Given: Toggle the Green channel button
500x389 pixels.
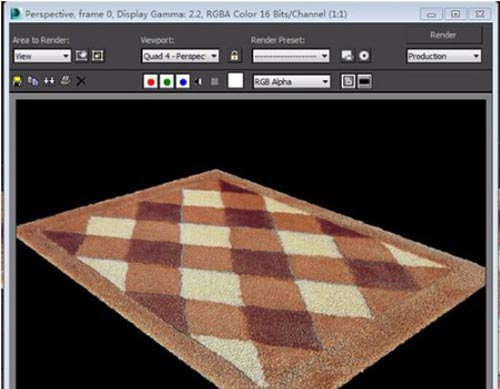Looking at the screenshot, I should [x=167, y=82].
